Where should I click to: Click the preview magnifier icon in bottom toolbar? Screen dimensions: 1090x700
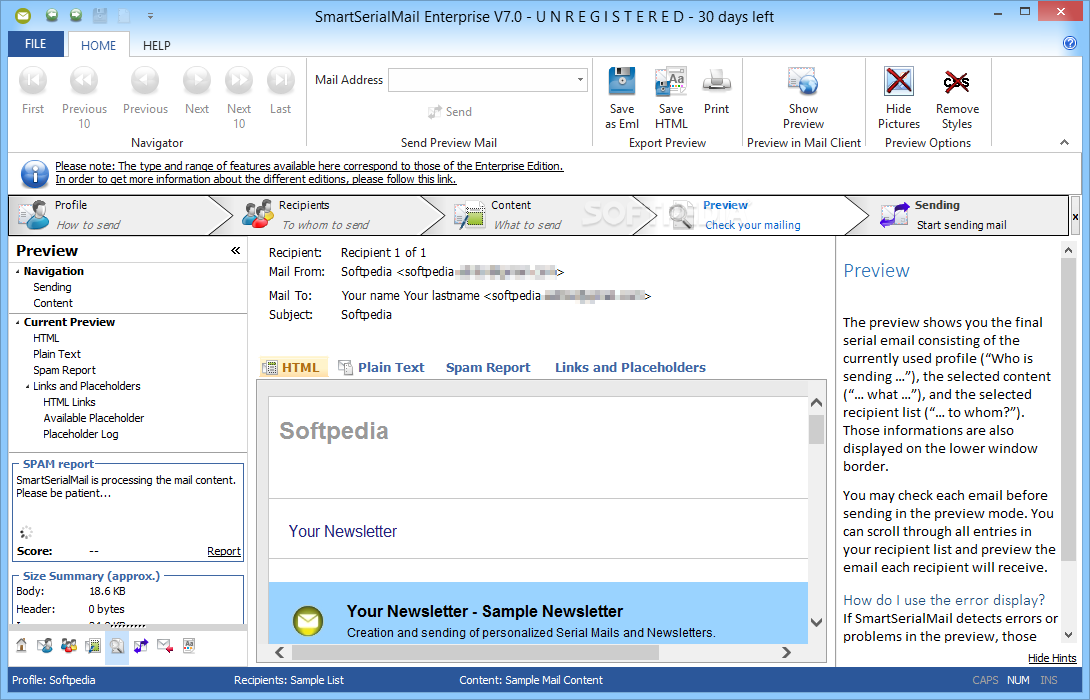(x=117, y=646)
